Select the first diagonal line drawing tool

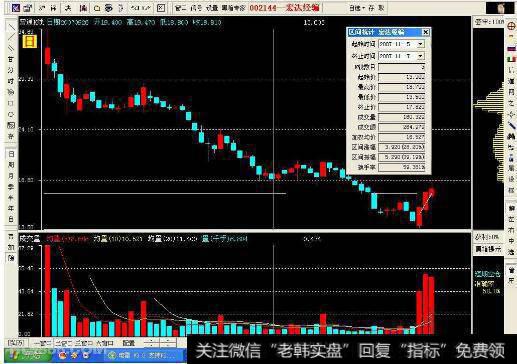(x=11, y=27)
